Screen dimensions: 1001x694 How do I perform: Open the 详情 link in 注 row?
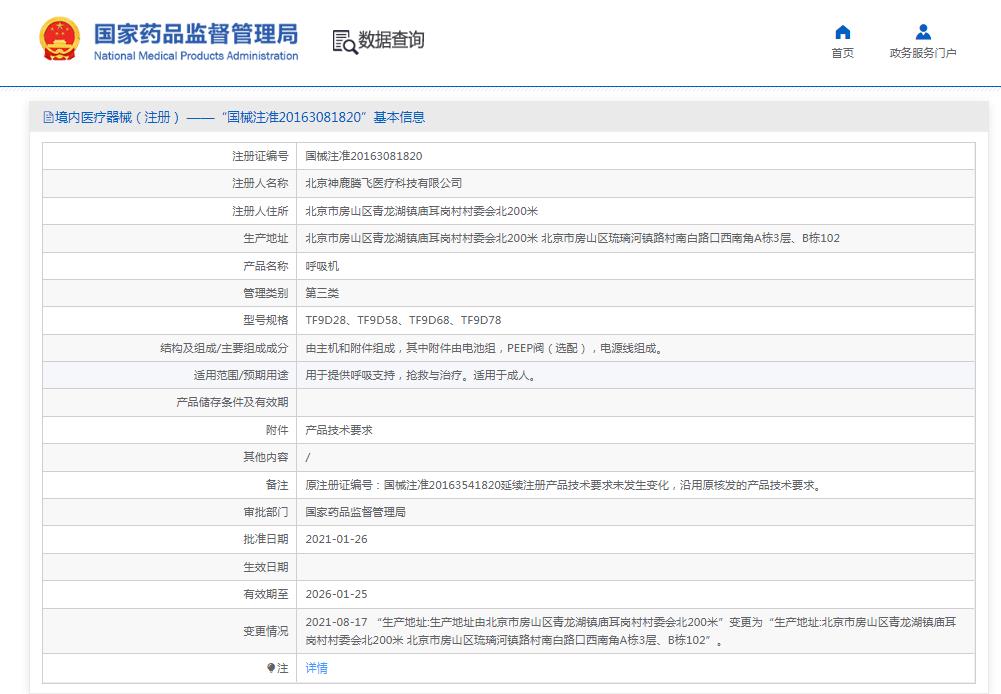click(316, 668)
